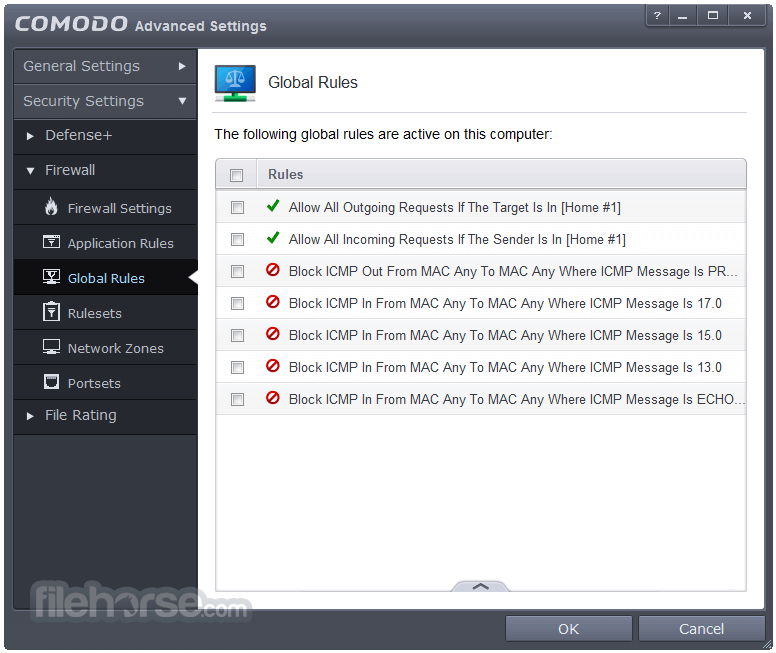Viewport: 776px width, 653px height.
Task: Go to Network Zones section
Action: pos(105,348)
